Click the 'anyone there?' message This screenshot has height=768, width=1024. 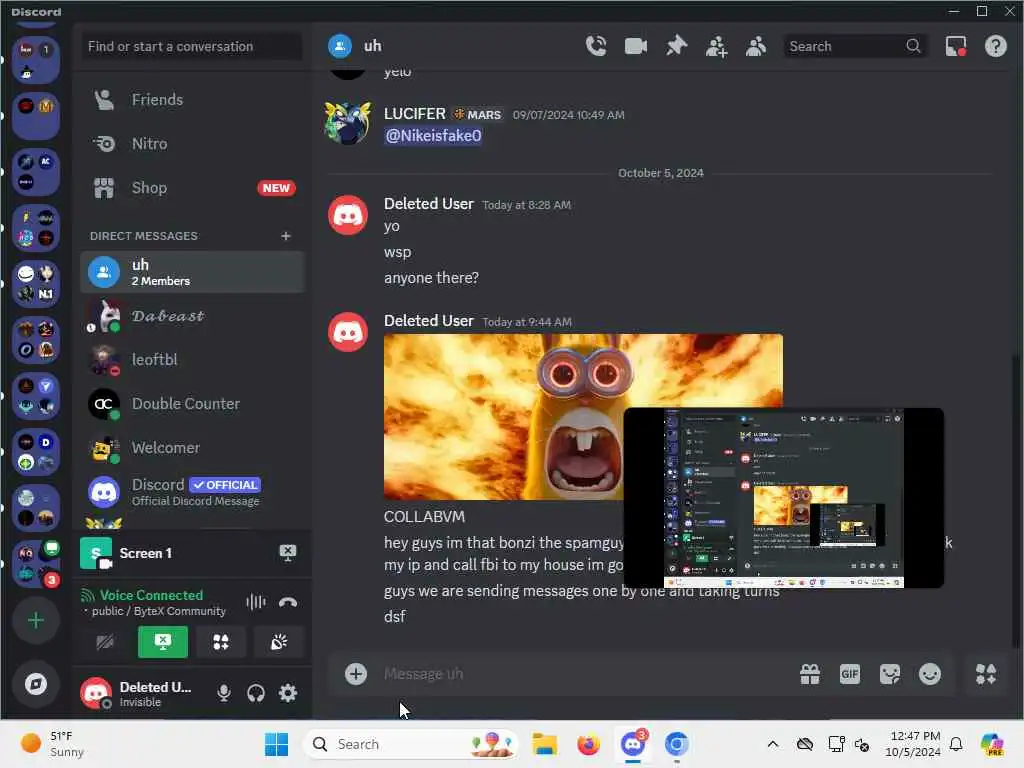pyautogui.click(x=431, y=278)
